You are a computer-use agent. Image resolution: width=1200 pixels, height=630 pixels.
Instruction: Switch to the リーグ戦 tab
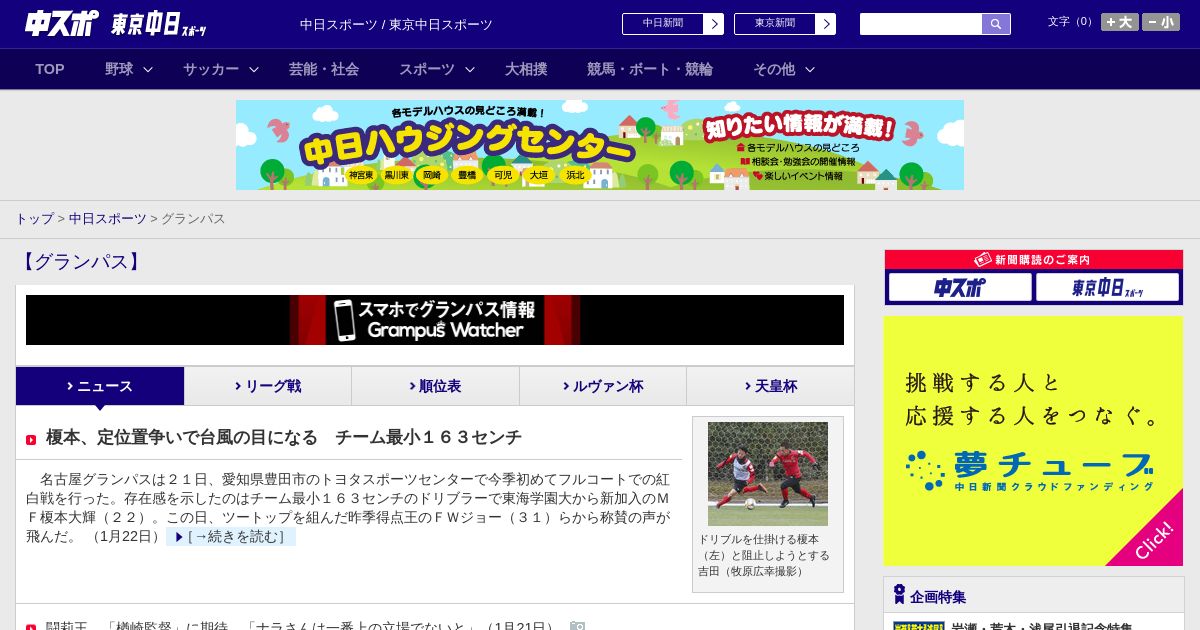[268, 386]
